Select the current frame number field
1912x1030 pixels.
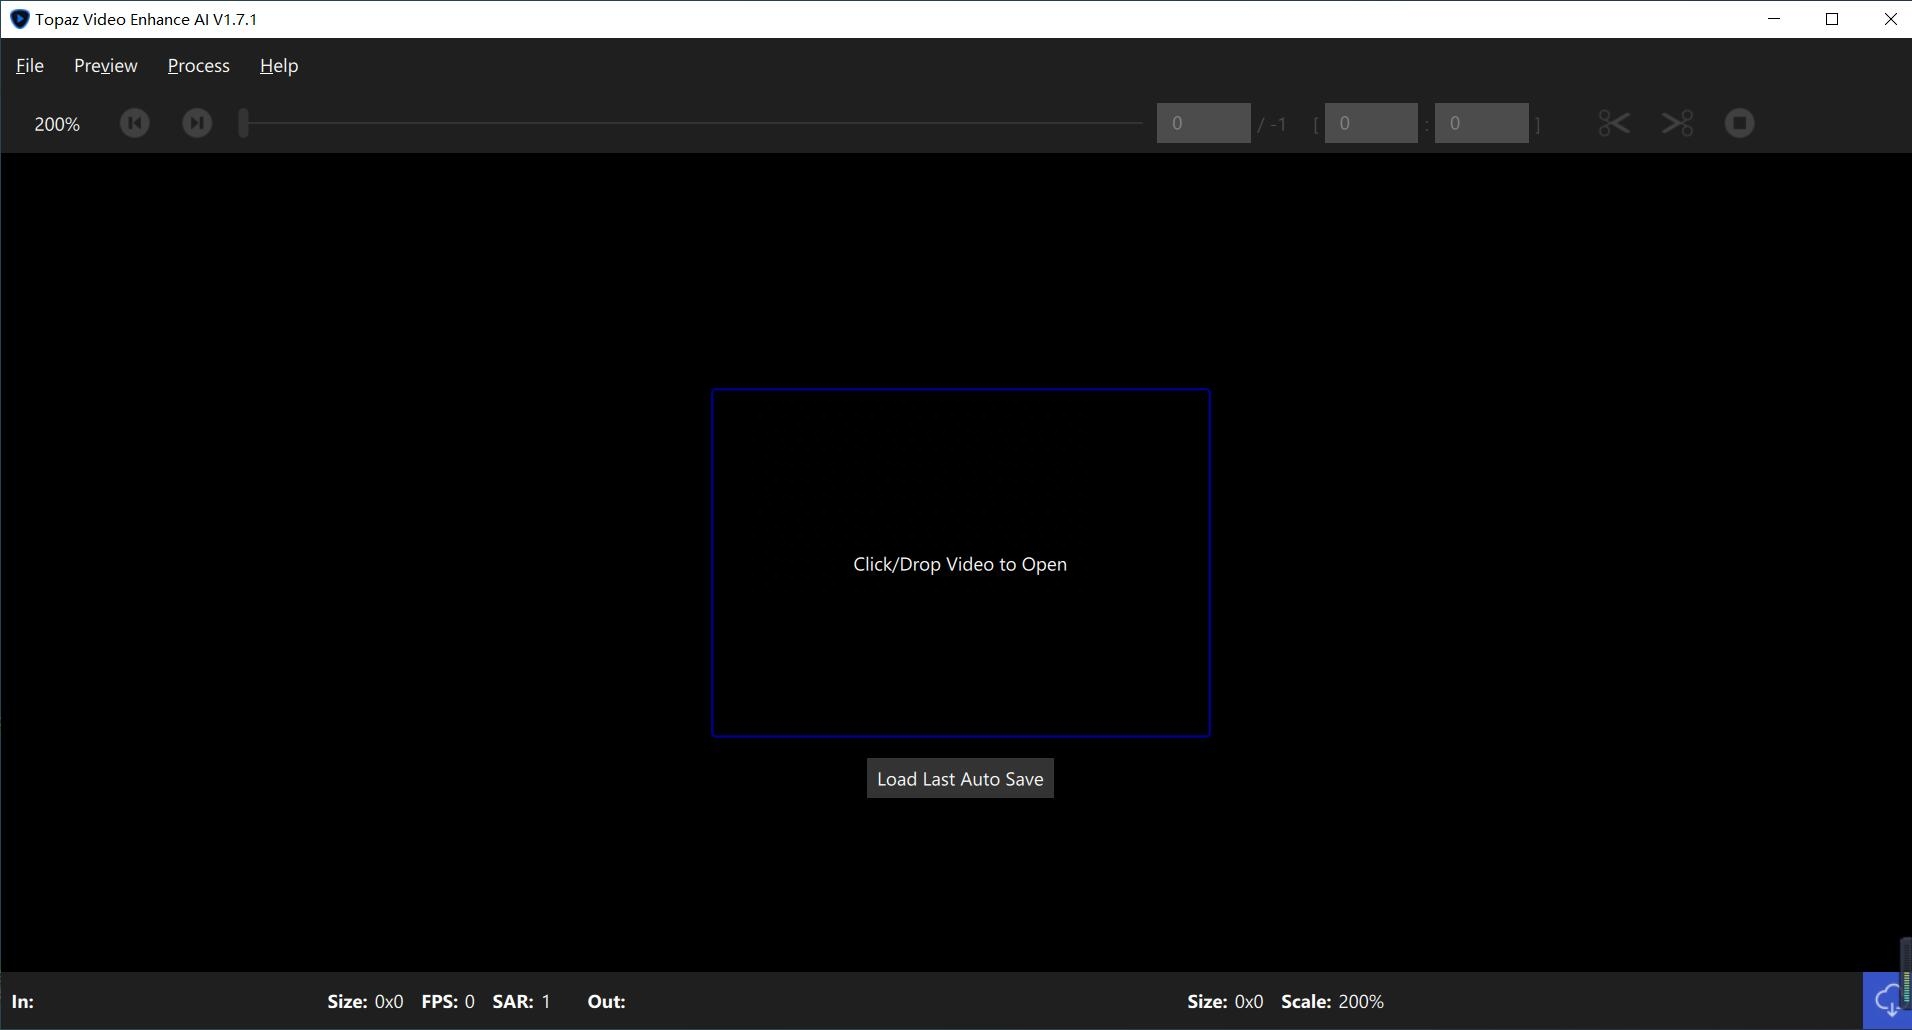click(x=1203, y=123)
